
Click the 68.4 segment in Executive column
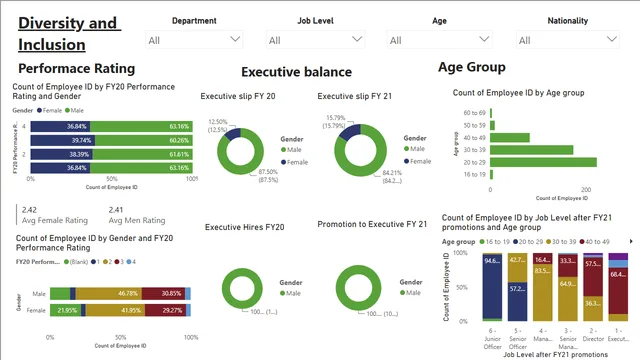coord(618,291)
